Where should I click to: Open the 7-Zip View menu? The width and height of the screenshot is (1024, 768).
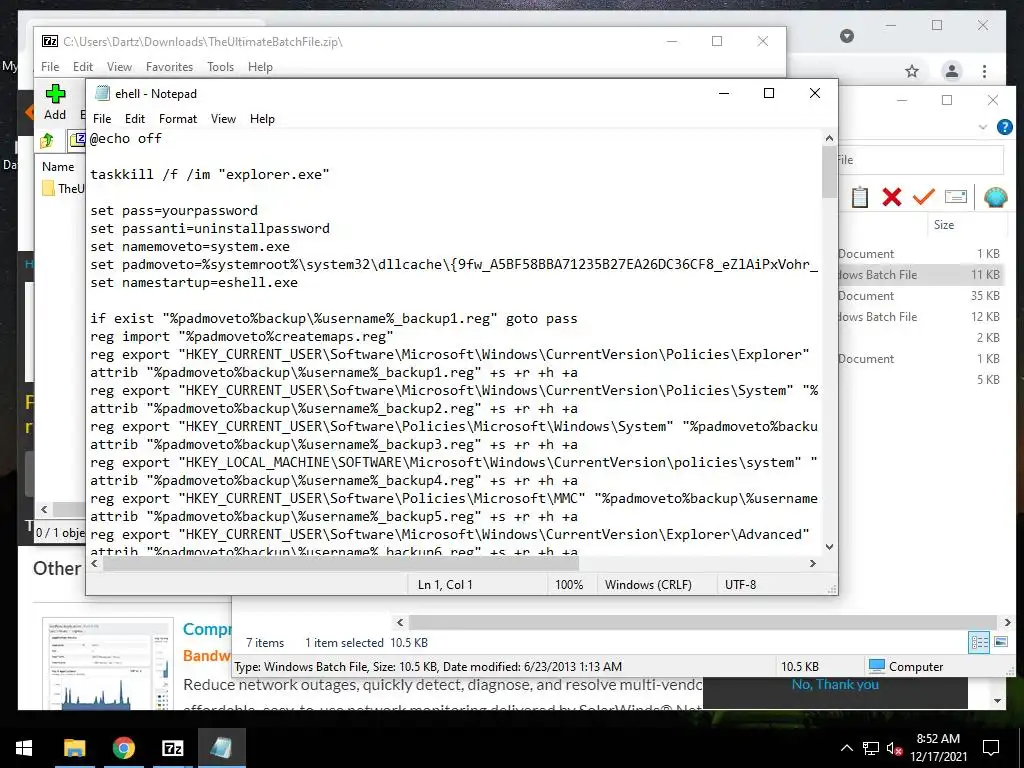pos(120,67)
